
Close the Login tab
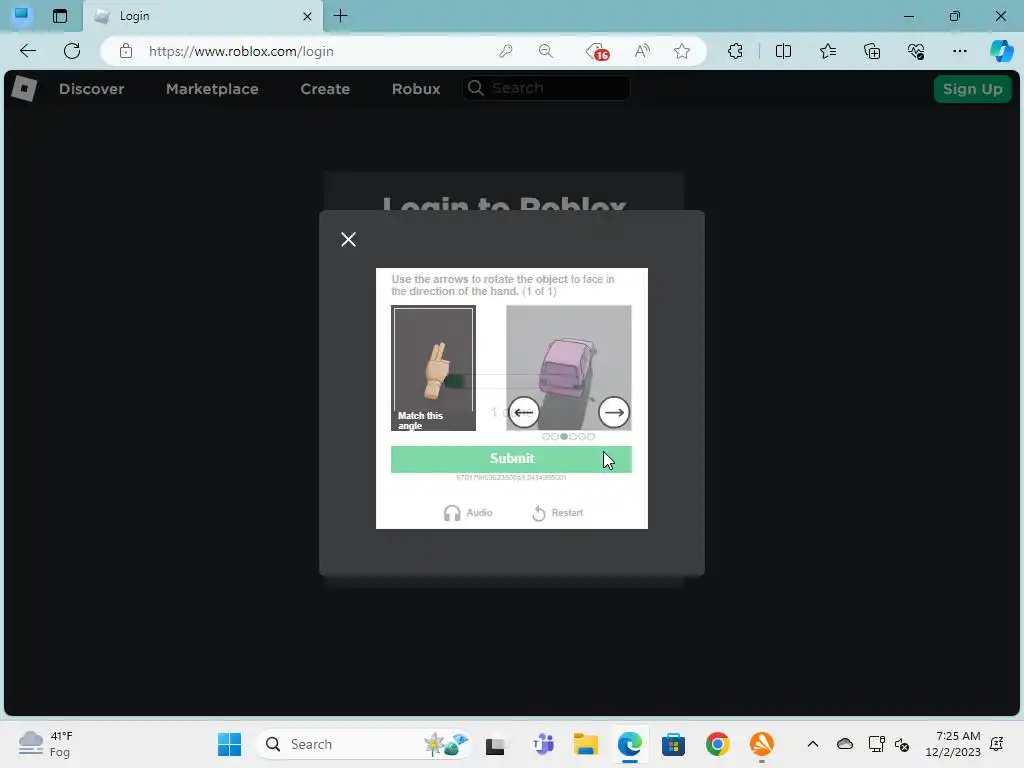[307, 16]
